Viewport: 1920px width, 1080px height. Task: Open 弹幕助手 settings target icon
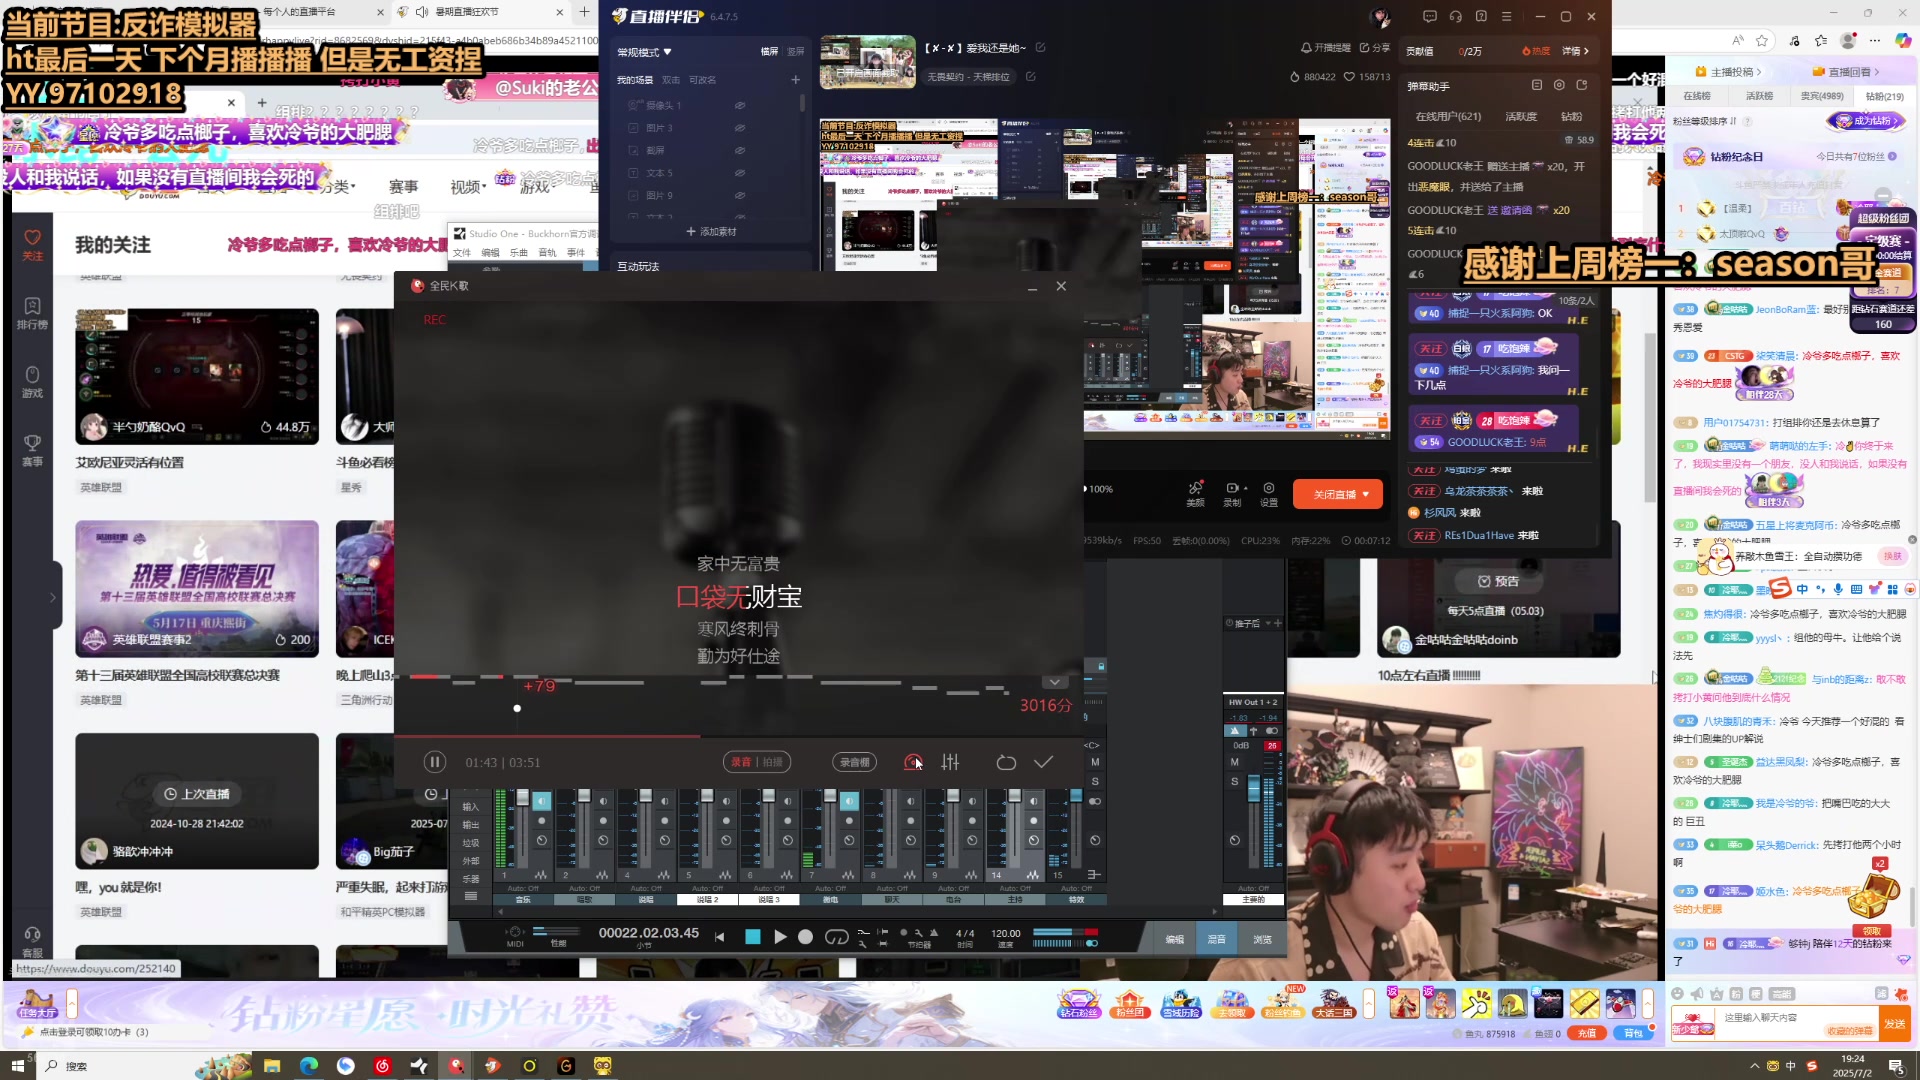(1559, 86)
